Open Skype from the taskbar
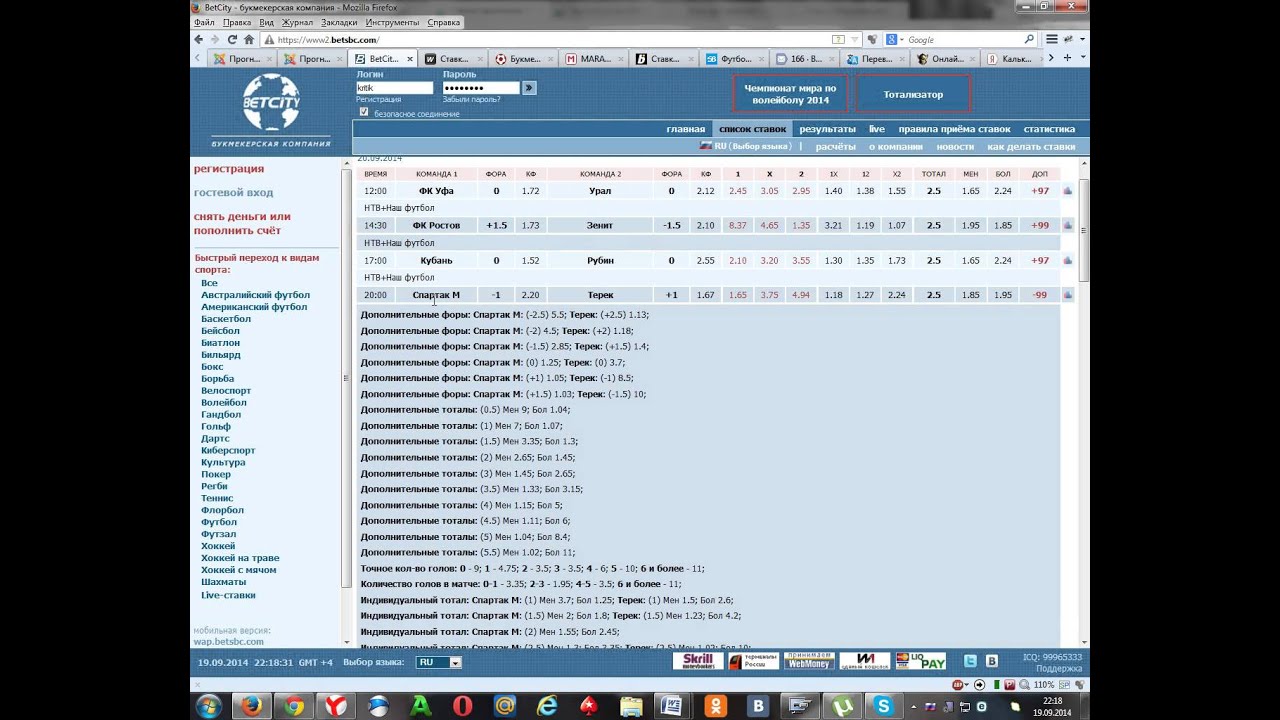 click(883, 706)
